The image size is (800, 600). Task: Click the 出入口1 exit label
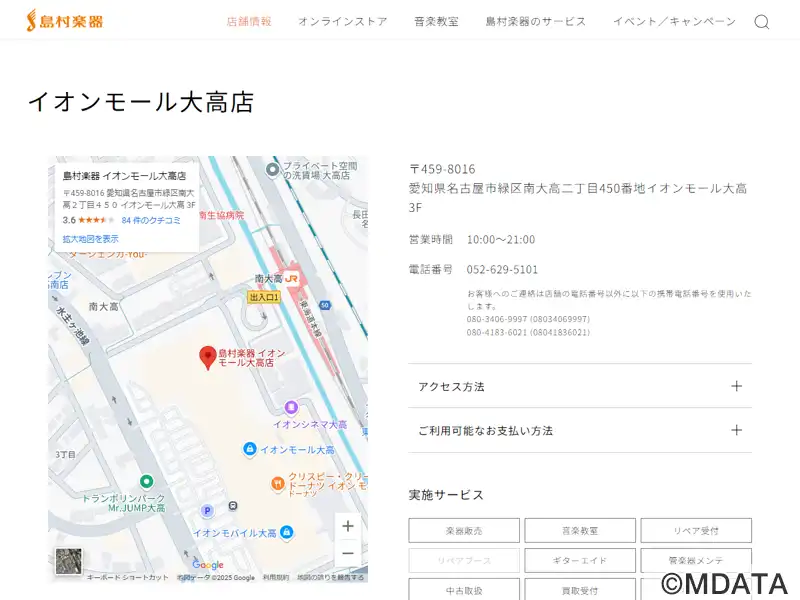coord(264,297)
